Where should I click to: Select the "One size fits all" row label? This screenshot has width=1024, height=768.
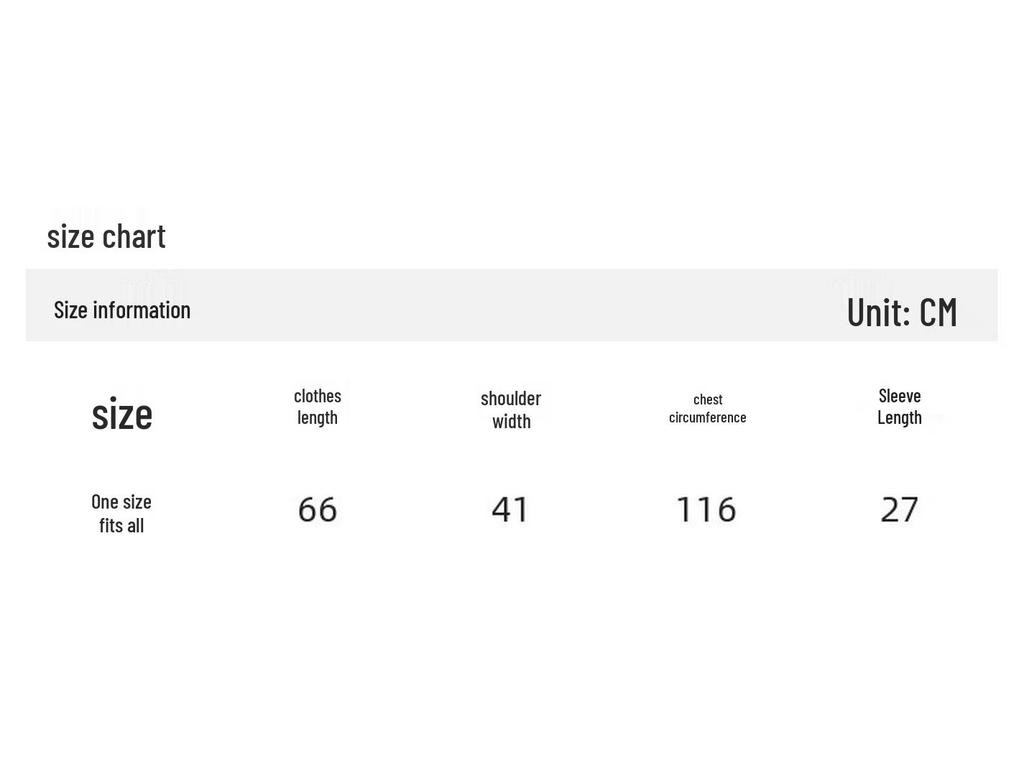[x=121, y=513]
